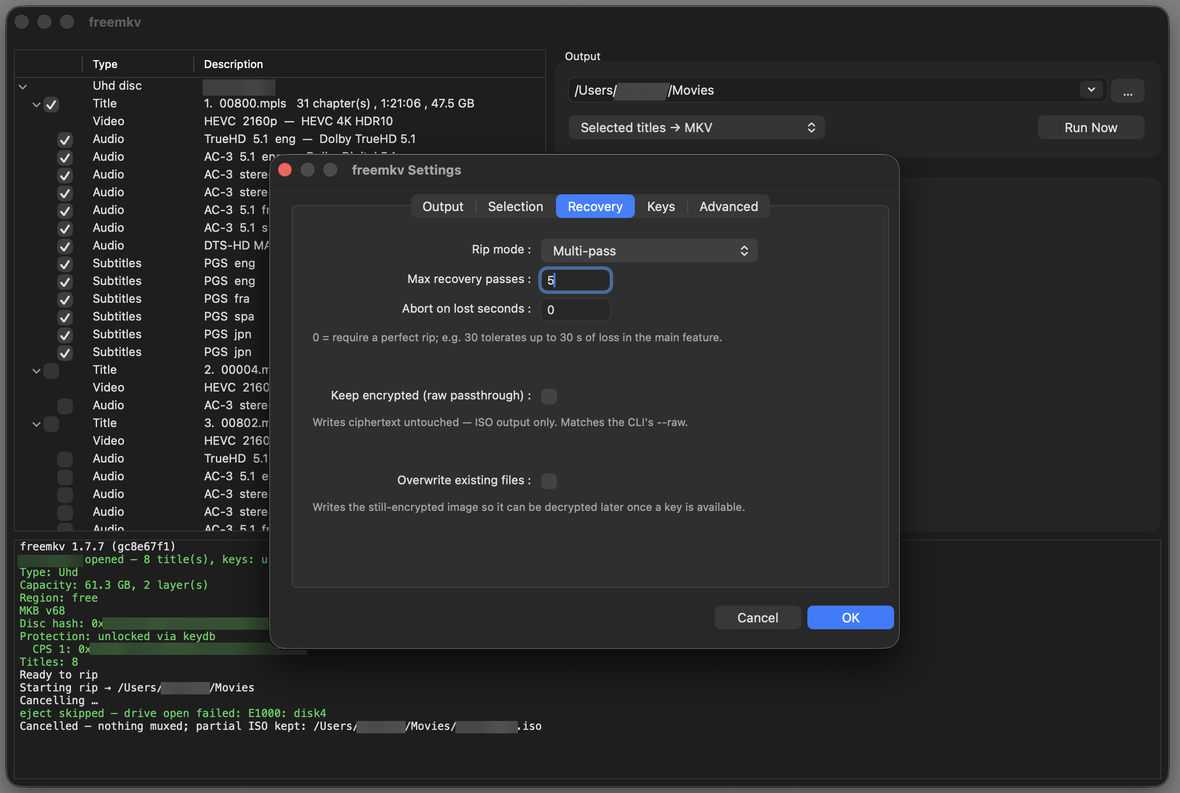Collapse Title 1 00800.mpls row
The height and width of the screenshot is (793, 1180).
[36, 105]
